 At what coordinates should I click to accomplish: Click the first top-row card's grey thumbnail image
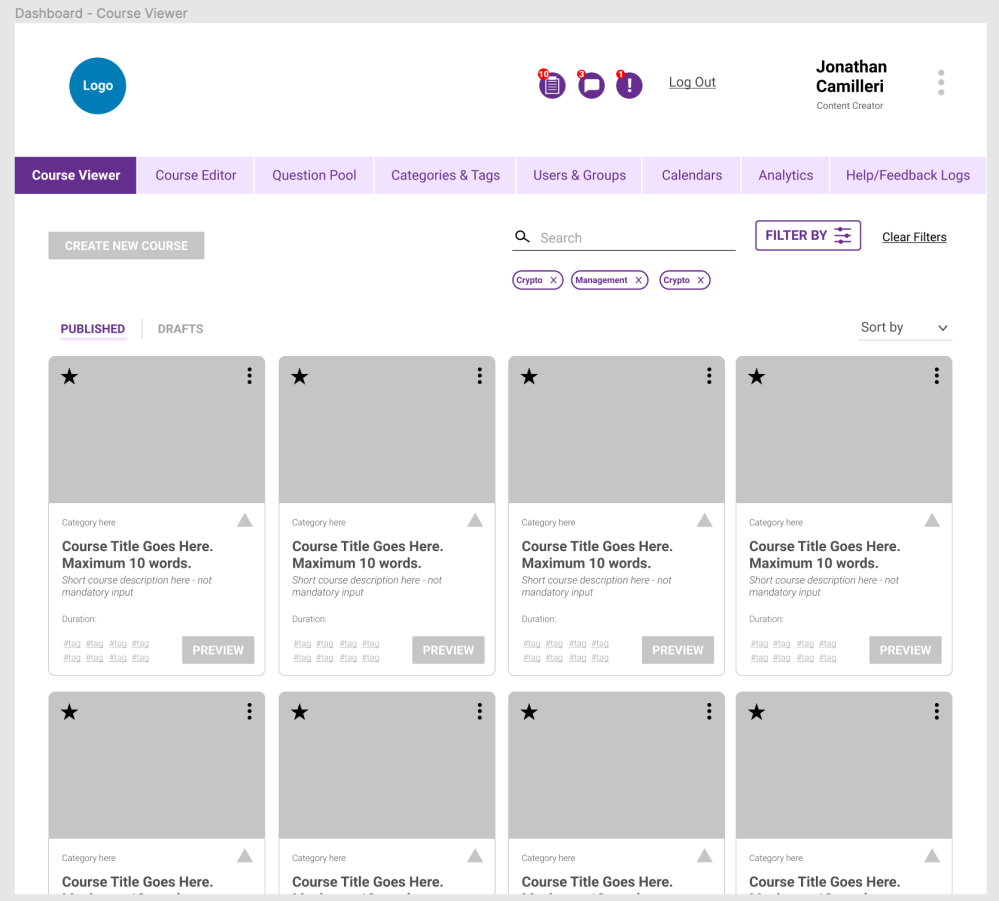[157, 429]
